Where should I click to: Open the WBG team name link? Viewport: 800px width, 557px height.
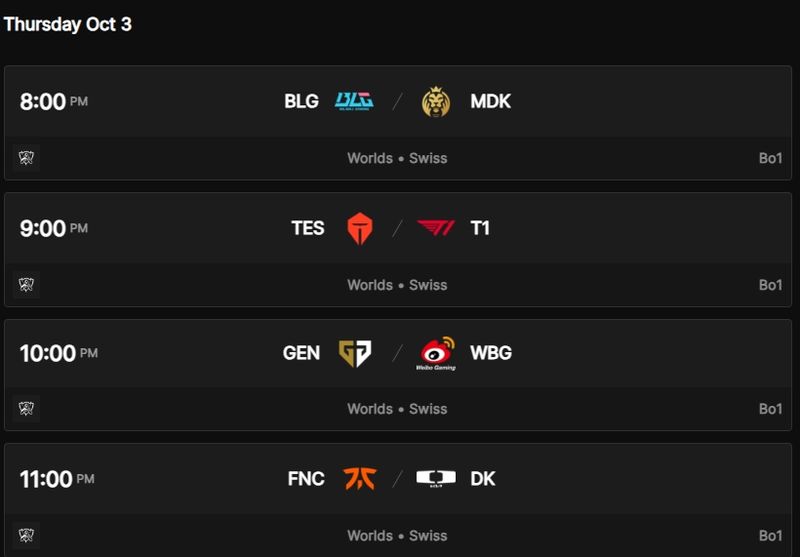(490, 353)
